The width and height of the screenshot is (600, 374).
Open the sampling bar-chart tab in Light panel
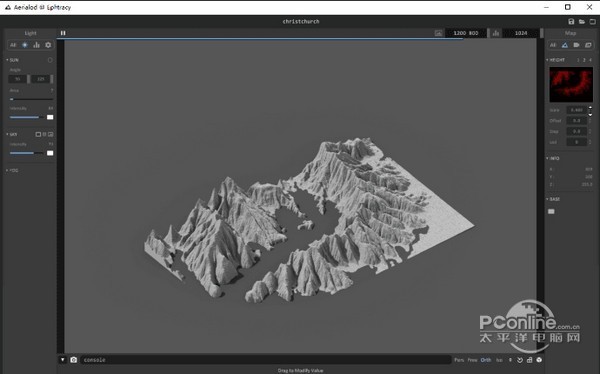(36, 45)
